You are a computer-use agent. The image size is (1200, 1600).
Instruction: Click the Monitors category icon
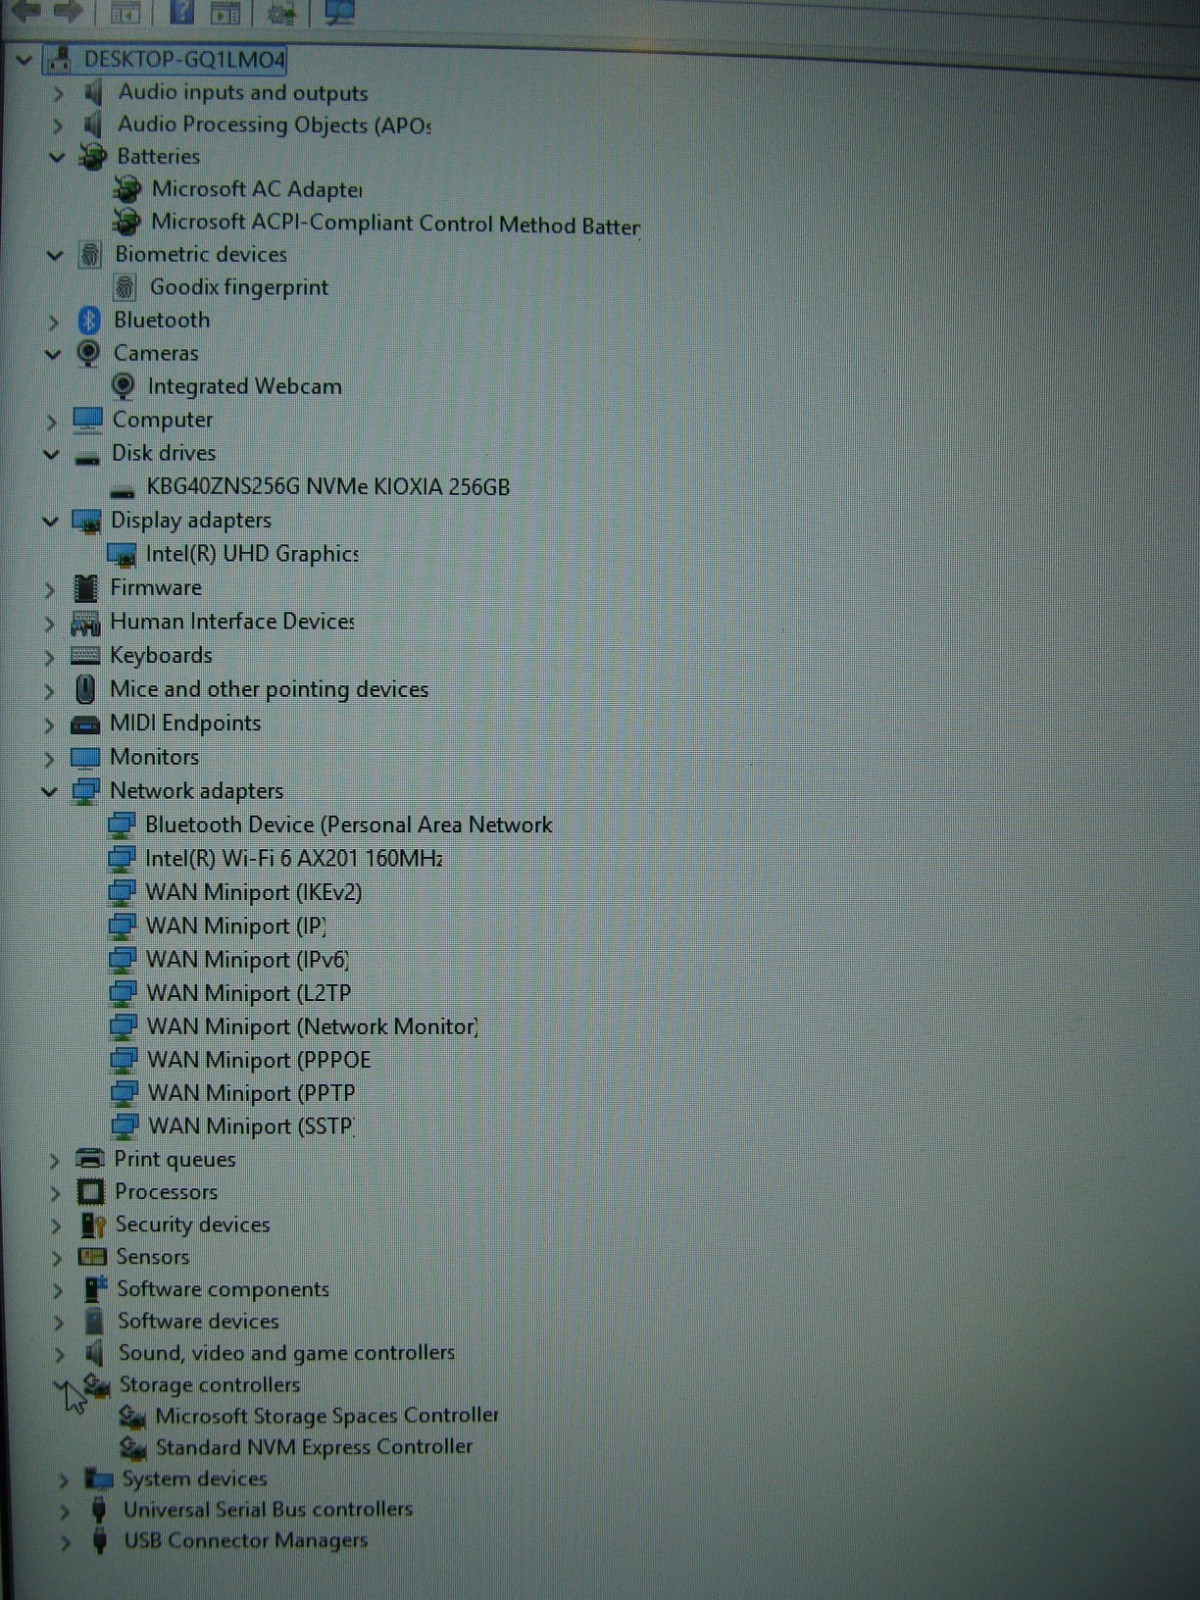pos(86,757)
